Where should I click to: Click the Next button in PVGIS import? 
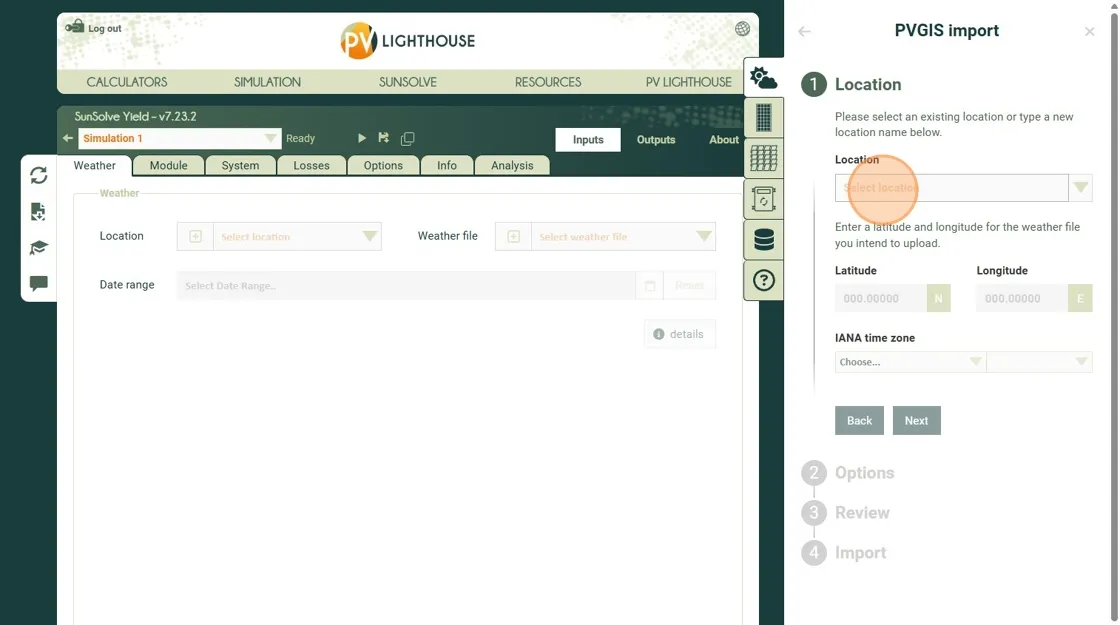click(916, 421)
